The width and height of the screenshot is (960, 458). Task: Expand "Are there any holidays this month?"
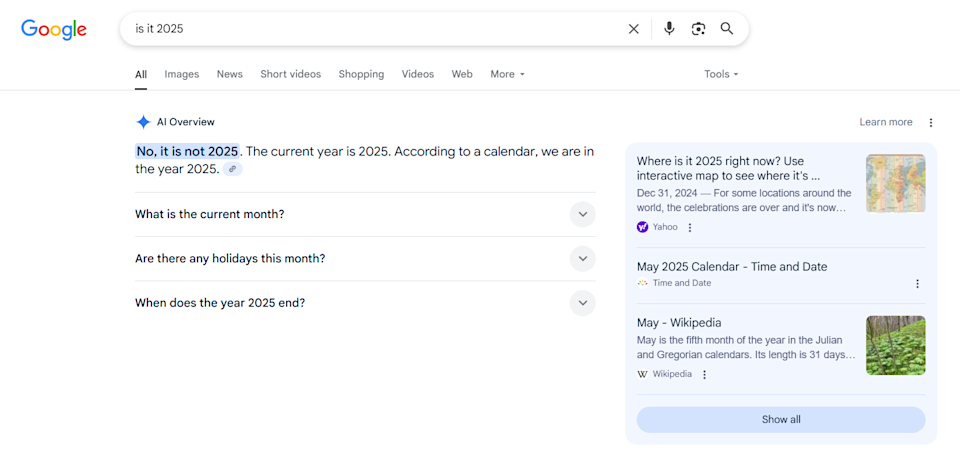pyautogui.click(x=365, y=258)
